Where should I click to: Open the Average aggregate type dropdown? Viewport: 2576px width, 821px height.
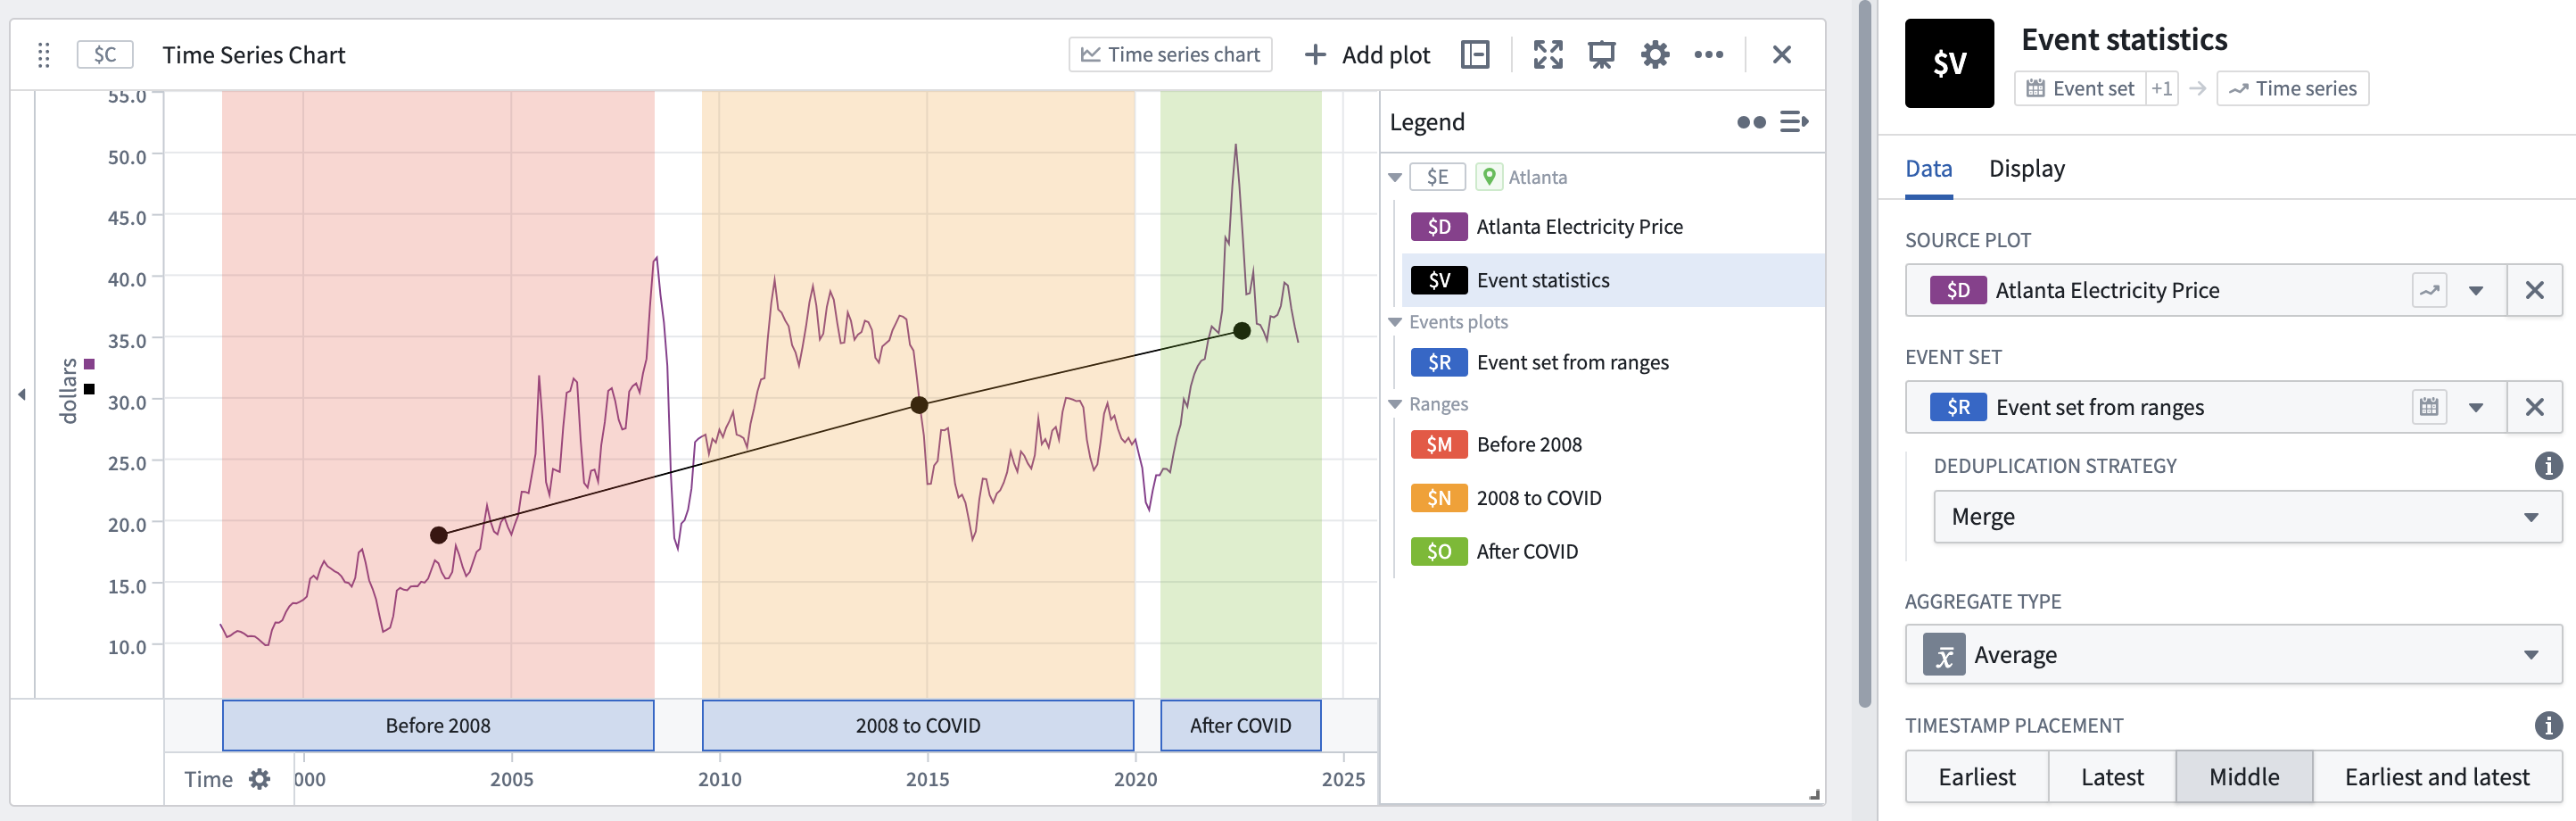(2233, 655)
